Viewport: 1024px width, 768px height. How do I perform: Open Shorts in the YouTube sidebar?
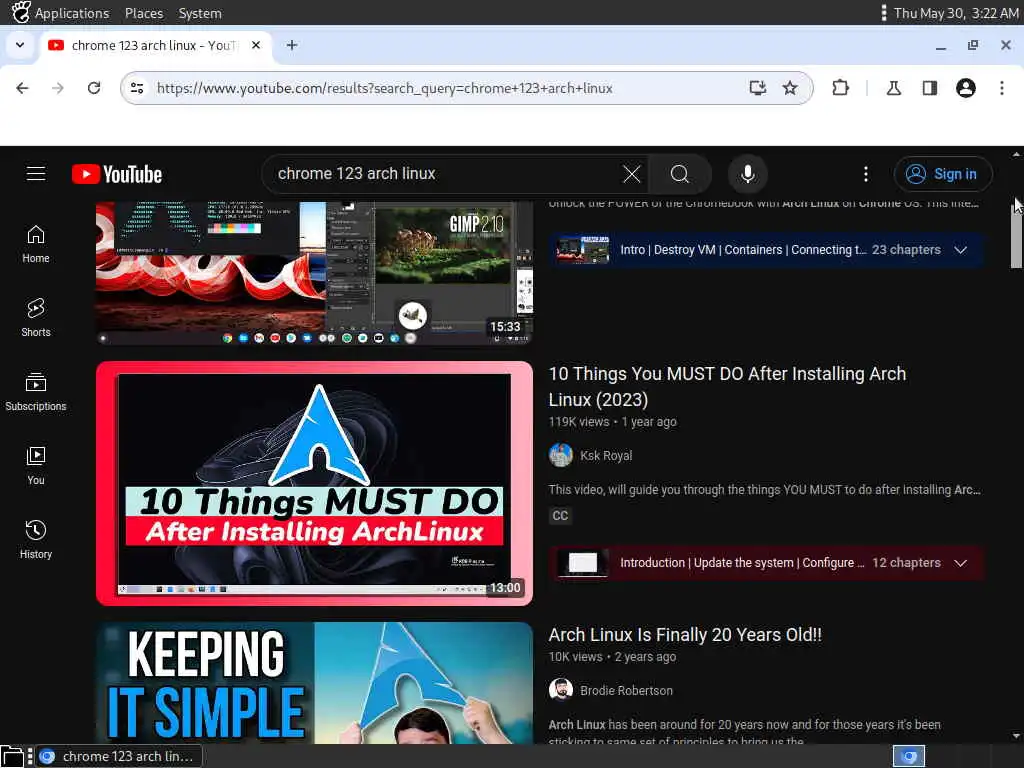pos(36,318)
